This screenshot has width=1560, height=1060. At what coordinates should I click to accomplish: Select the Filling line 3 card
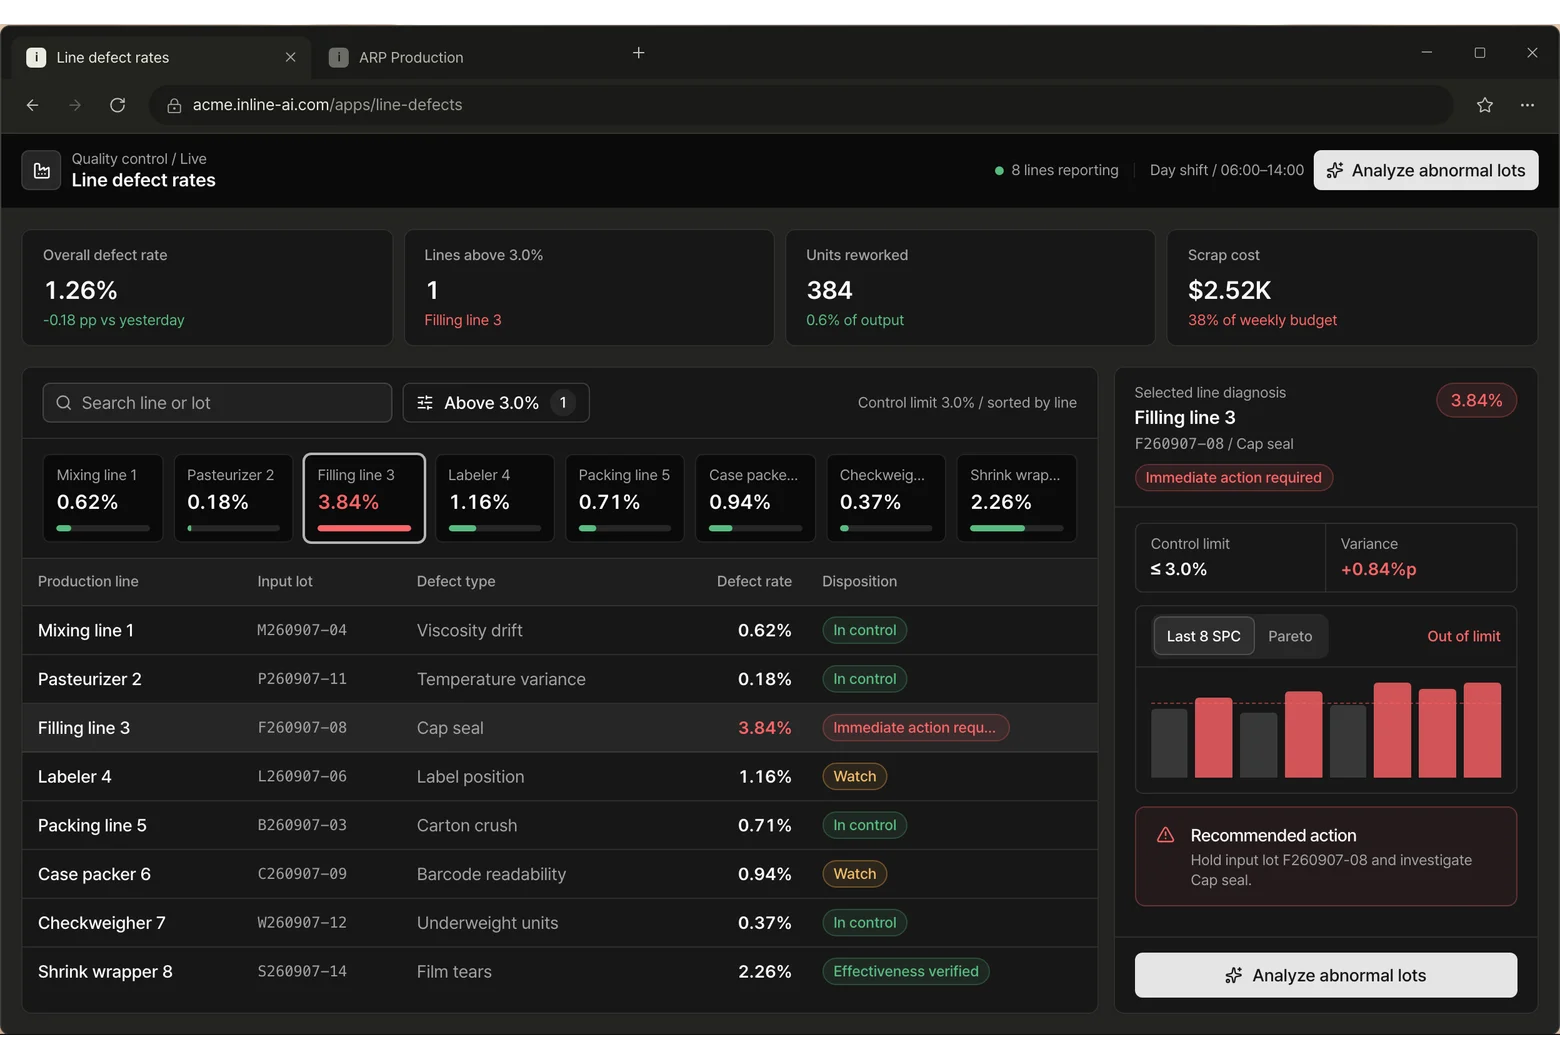coord(364,498)
